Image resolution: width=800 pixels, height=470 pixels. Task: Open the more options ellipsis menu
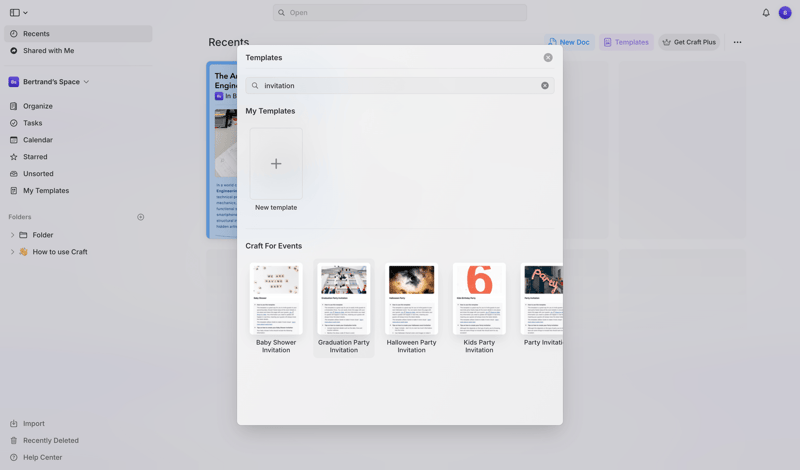pyautogui.click(x=737, y=42)
